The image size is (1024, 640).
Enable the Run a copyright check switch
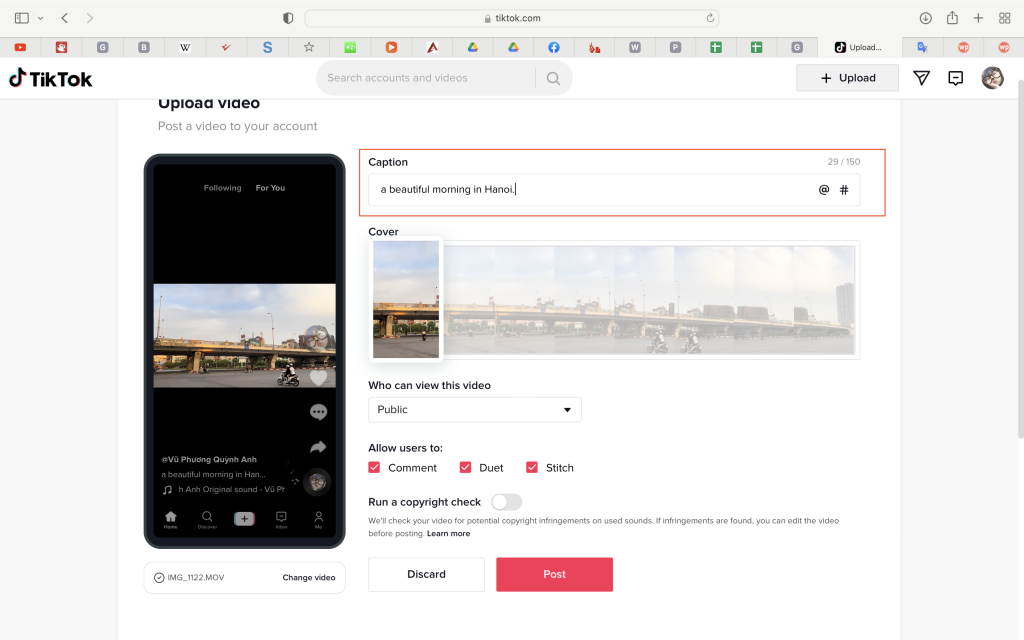[506, 502]
